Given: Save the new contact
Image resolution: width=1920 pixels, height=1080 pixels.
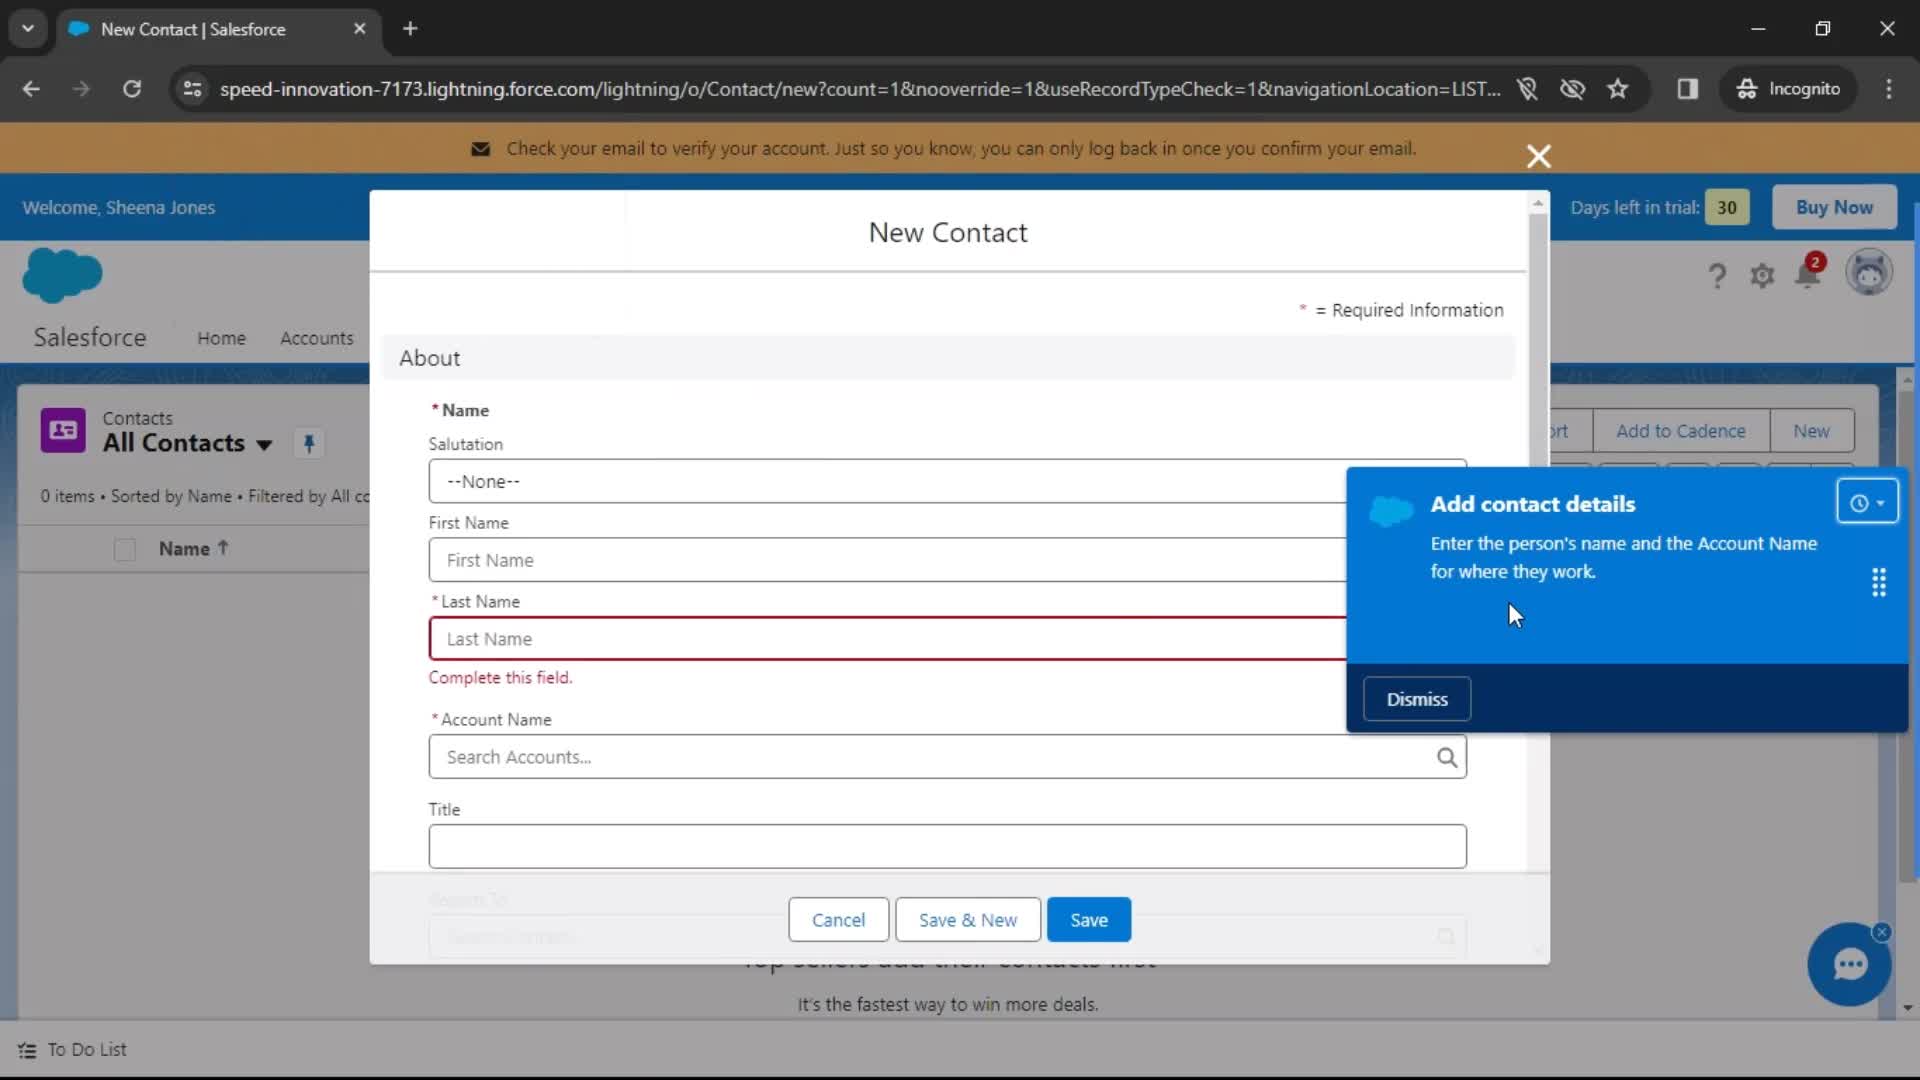Looking at the screenshot, I should point(1088,920).
